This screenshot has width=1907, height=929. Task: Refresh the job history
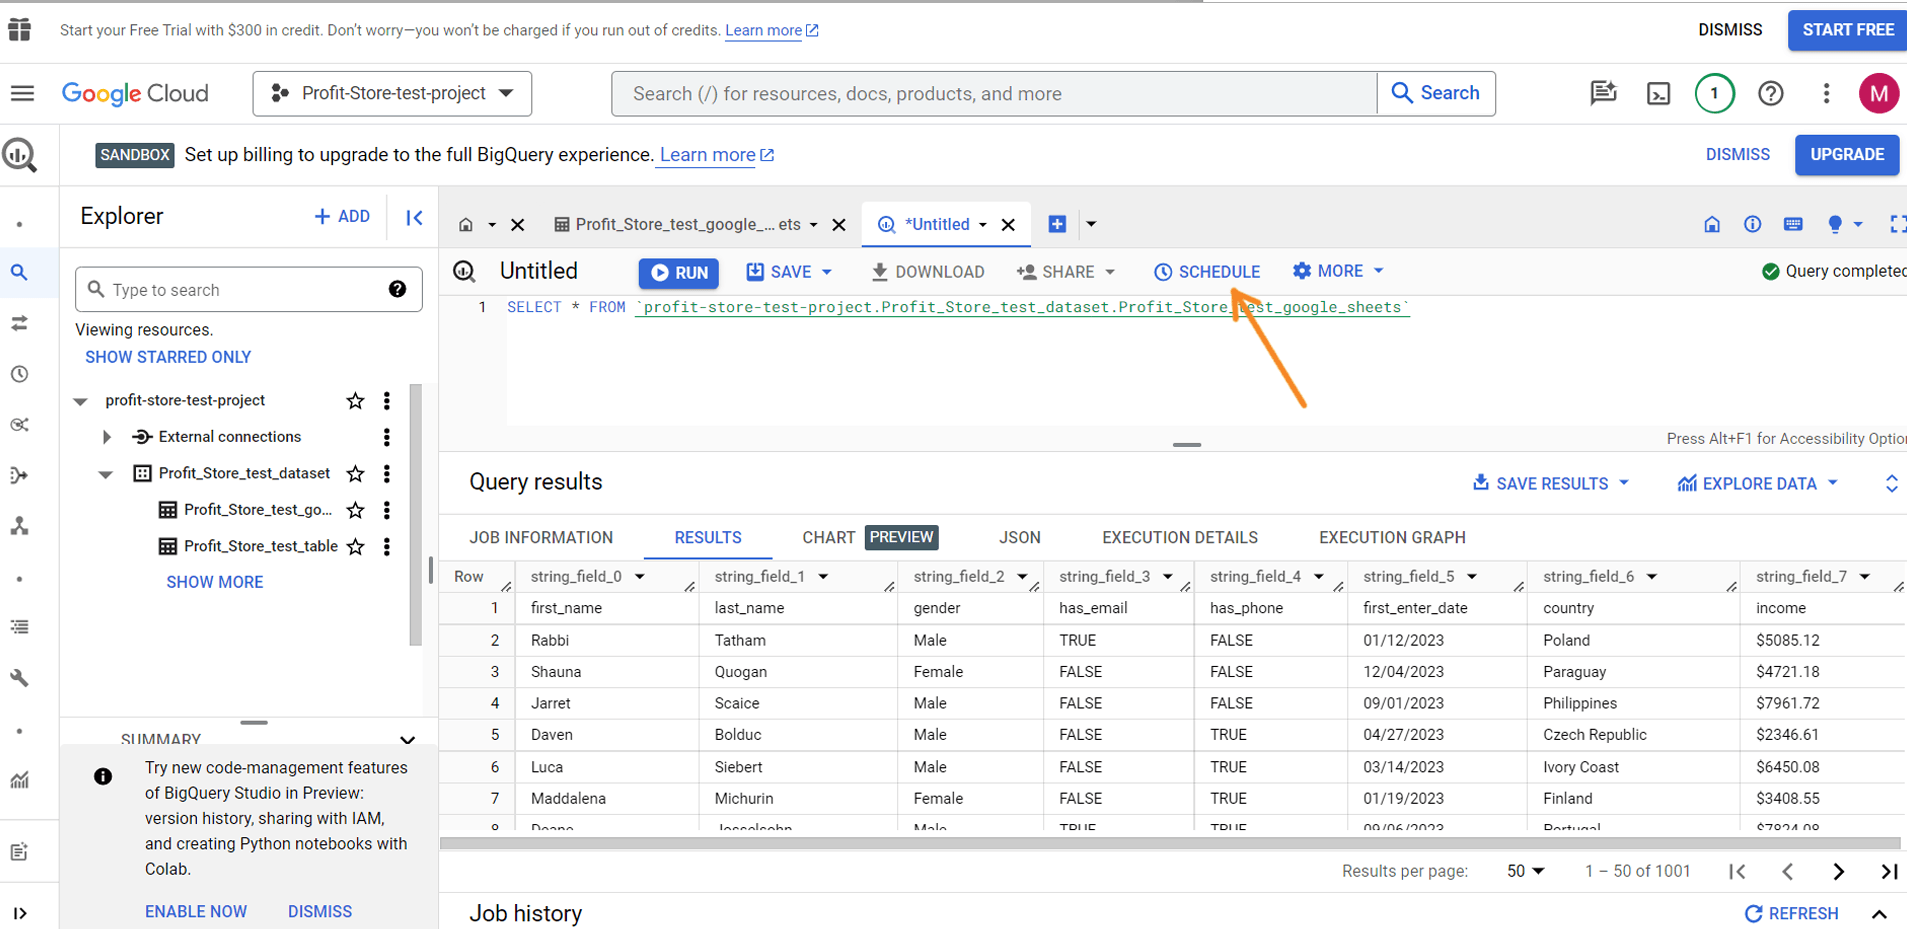pyautogui.click(x=1791, y=913)
